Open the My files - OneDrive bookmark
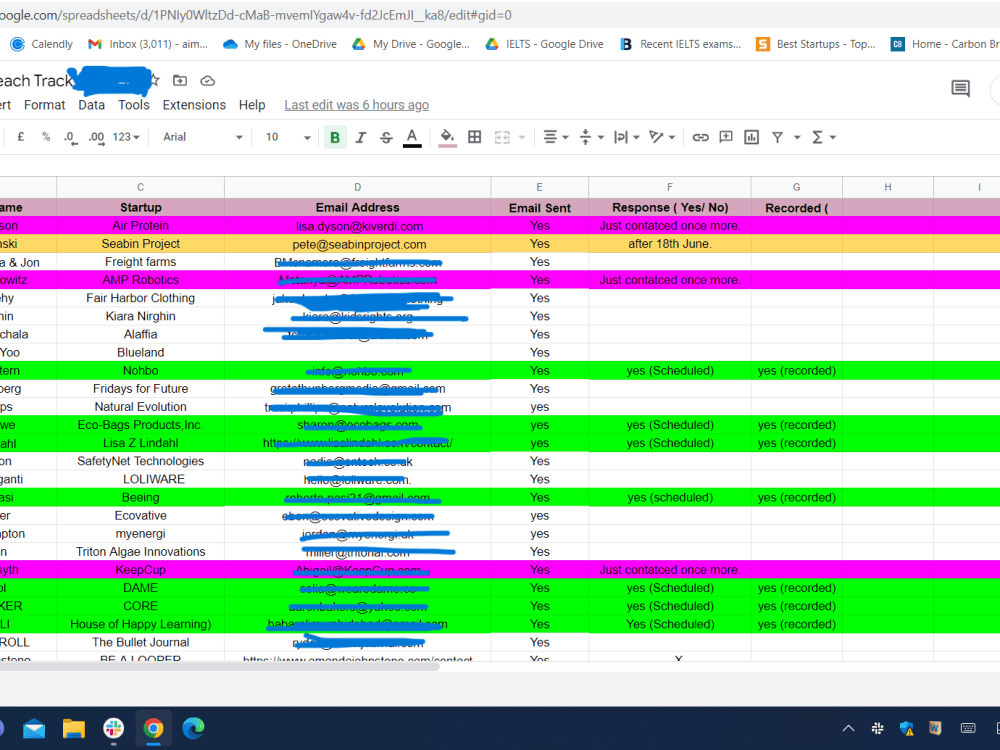The height and width of the screenshot is (750, 1000). coord(280,44)
